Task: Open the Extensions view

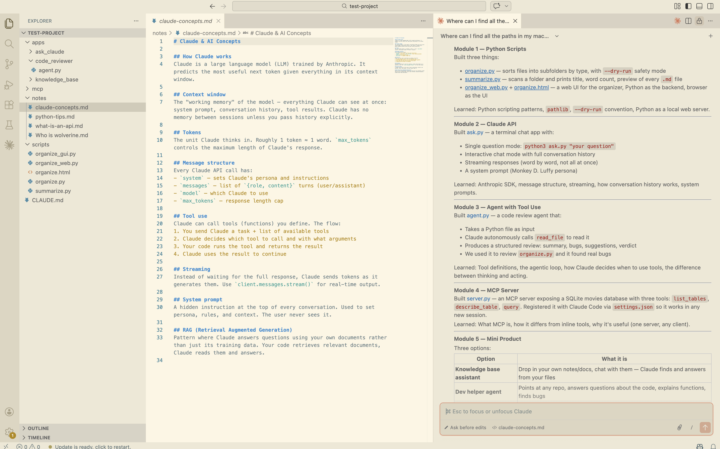Action: click(9, 105)
